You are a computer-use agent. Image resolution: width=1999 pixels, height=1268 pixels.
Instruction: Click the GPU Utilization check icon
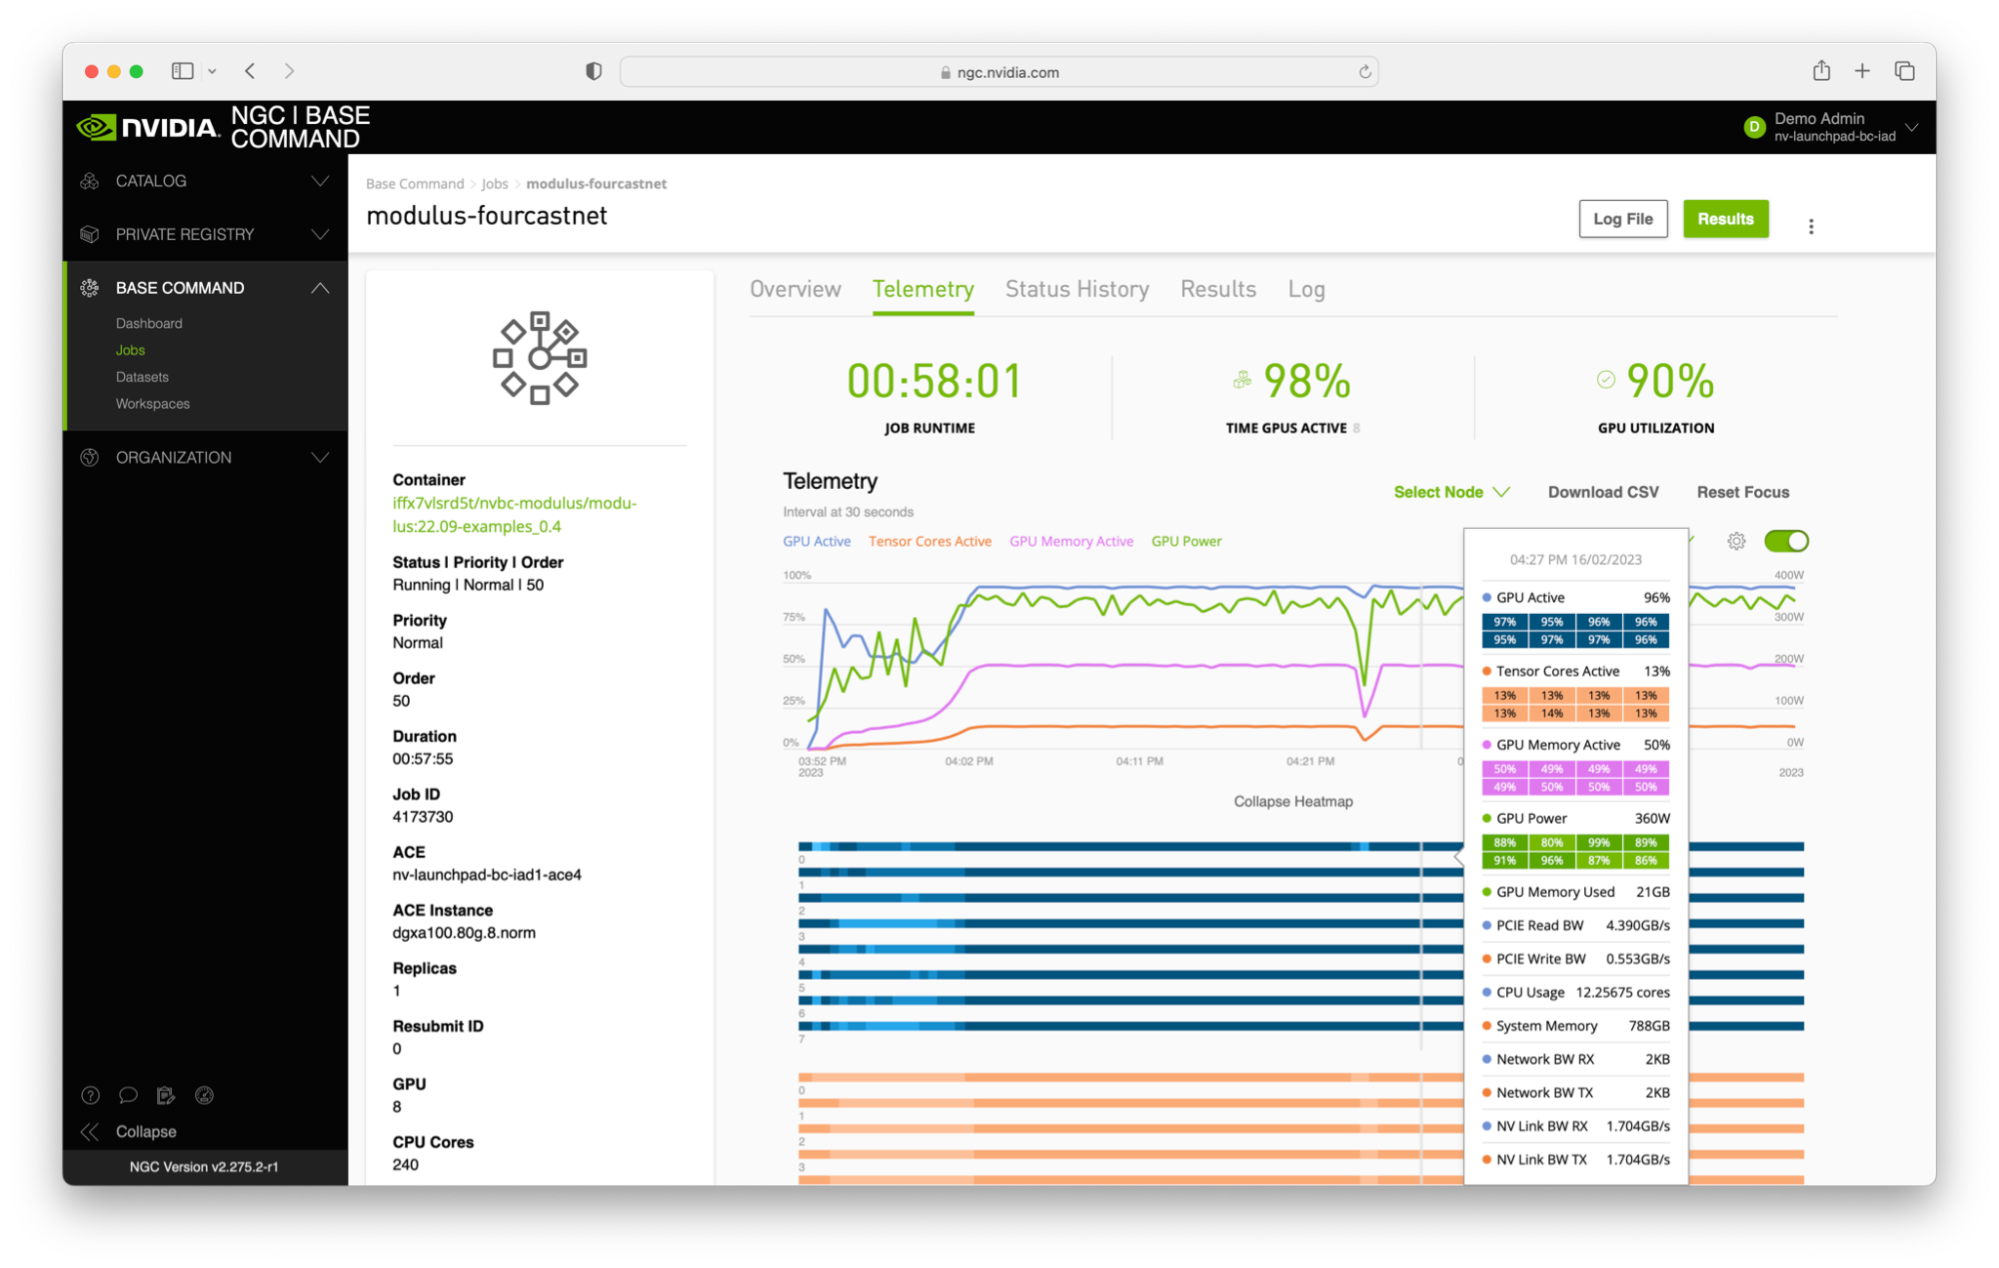click(1606, 379)
